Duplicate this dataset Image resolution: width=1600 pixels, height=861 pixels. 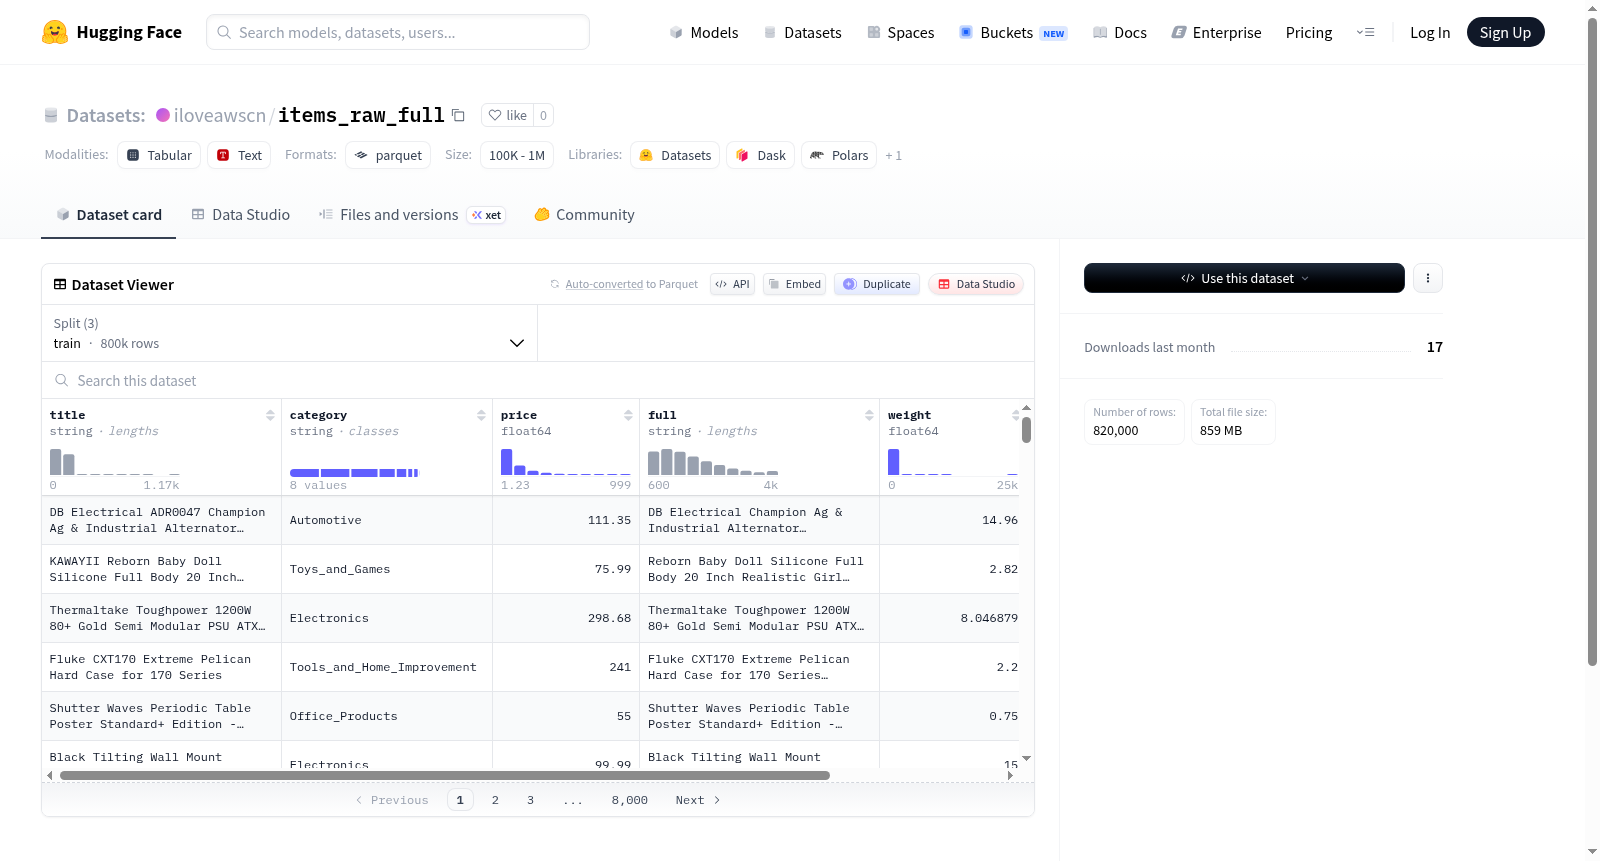pyautogui.click(x=877, y=284)
